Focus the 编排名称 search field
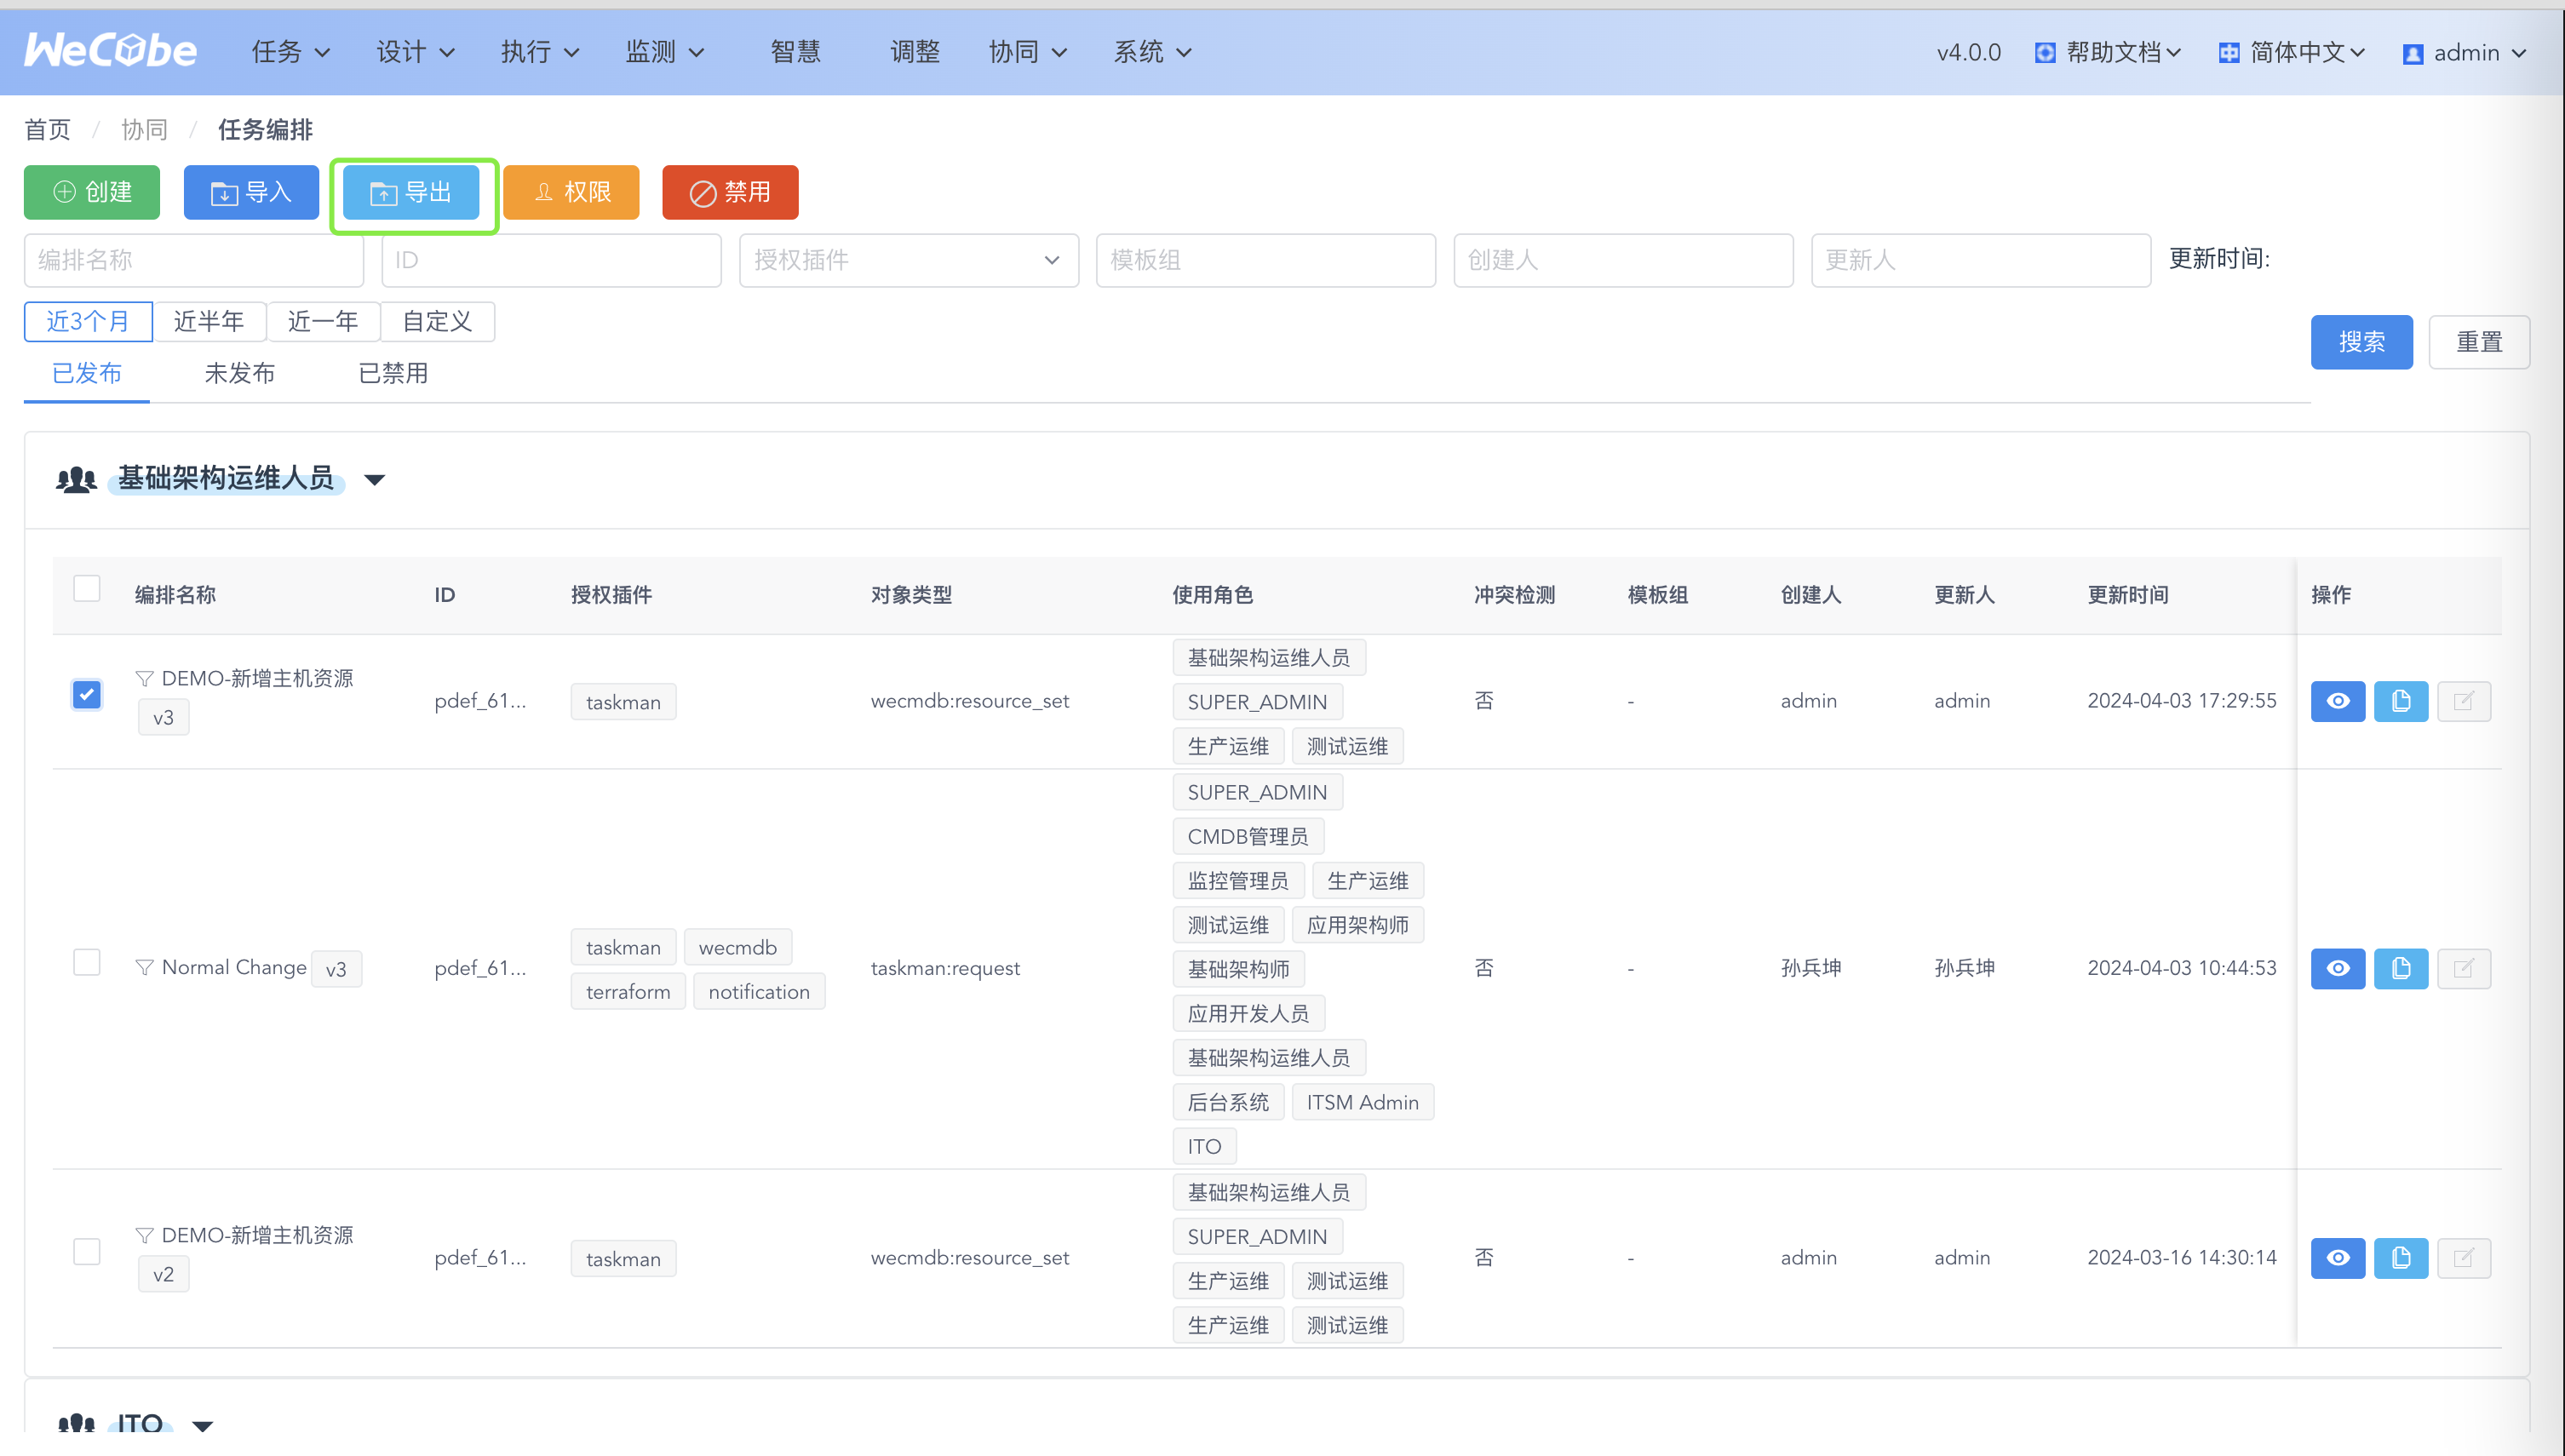The image size is (2565, 1456). 193,260
